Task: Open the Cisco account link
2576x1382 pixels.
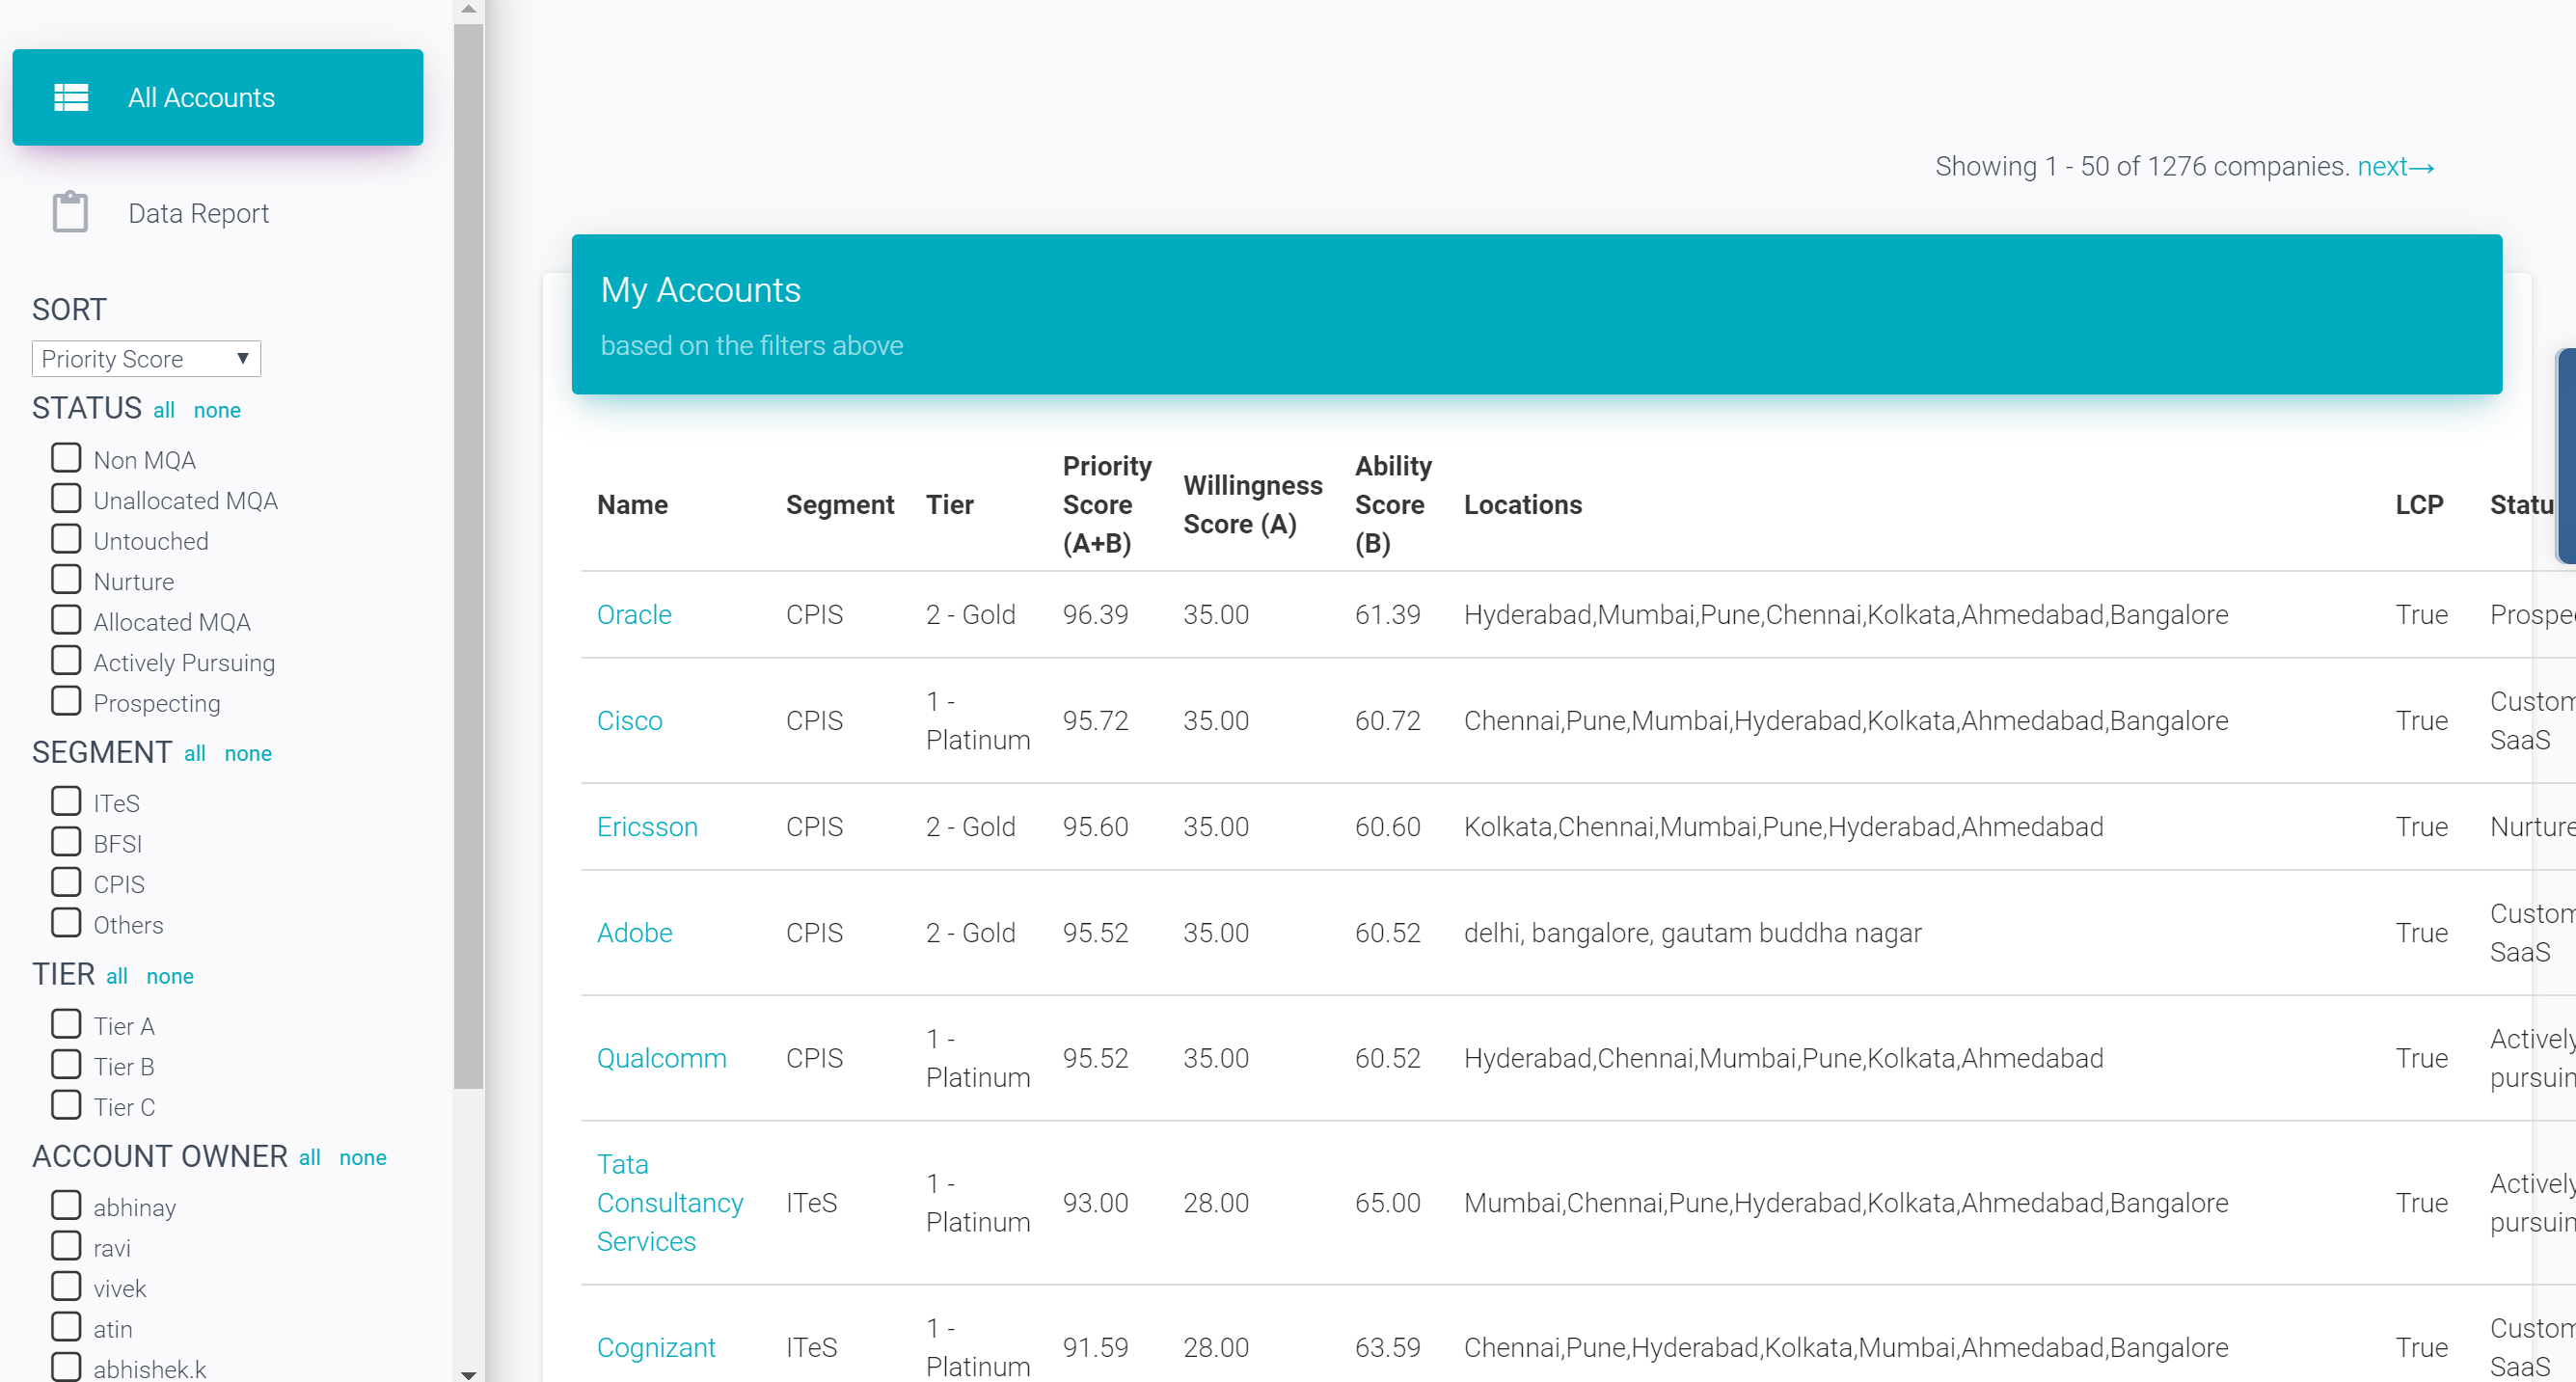Action: click(630, 720)
